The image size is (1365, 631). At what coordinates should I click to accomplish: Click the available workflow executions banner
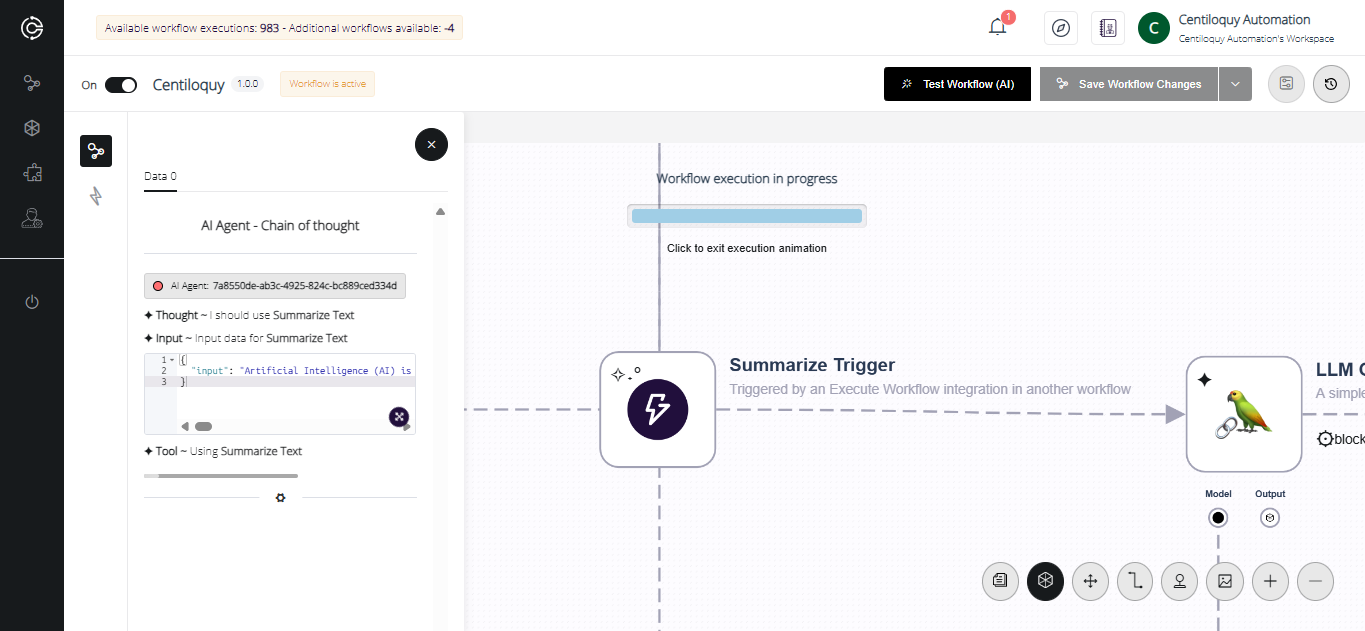point(279,28)
